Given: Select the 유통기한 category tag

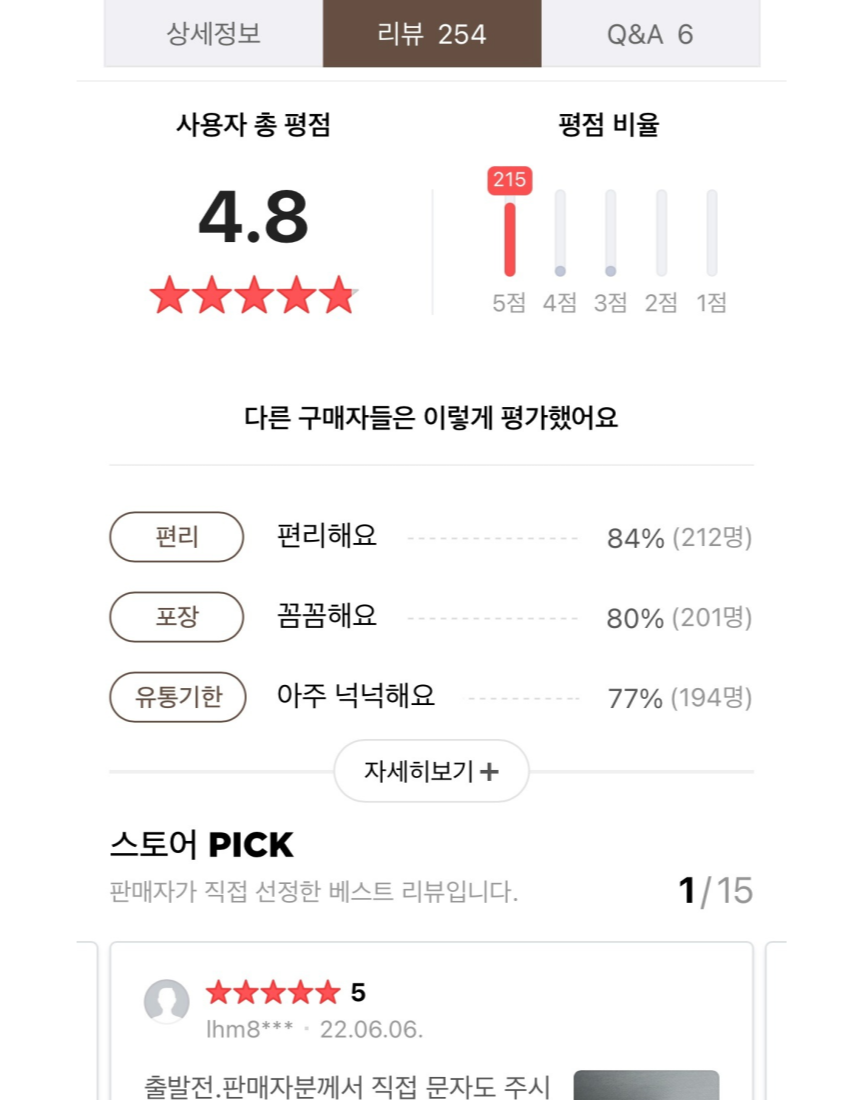Looking at the screenshot, I should (x=177, y=697).
